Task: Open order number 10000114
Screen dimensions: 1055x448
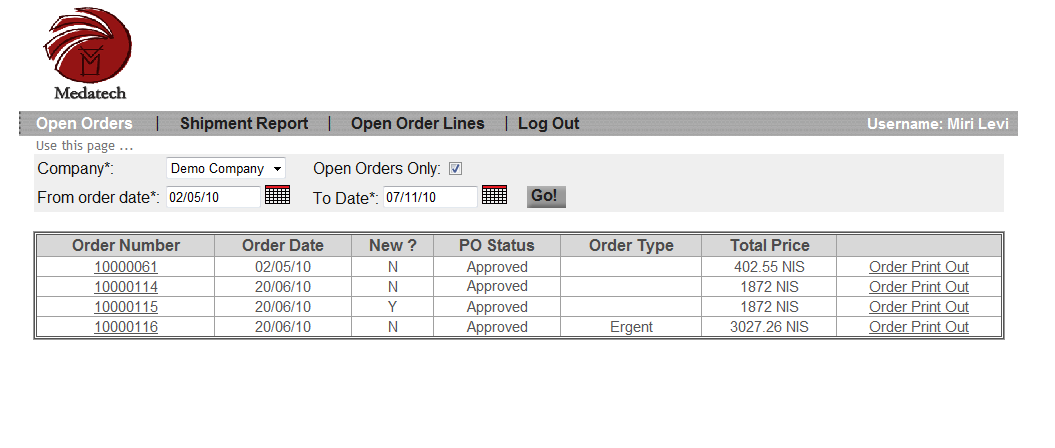Action: [126, 287]
